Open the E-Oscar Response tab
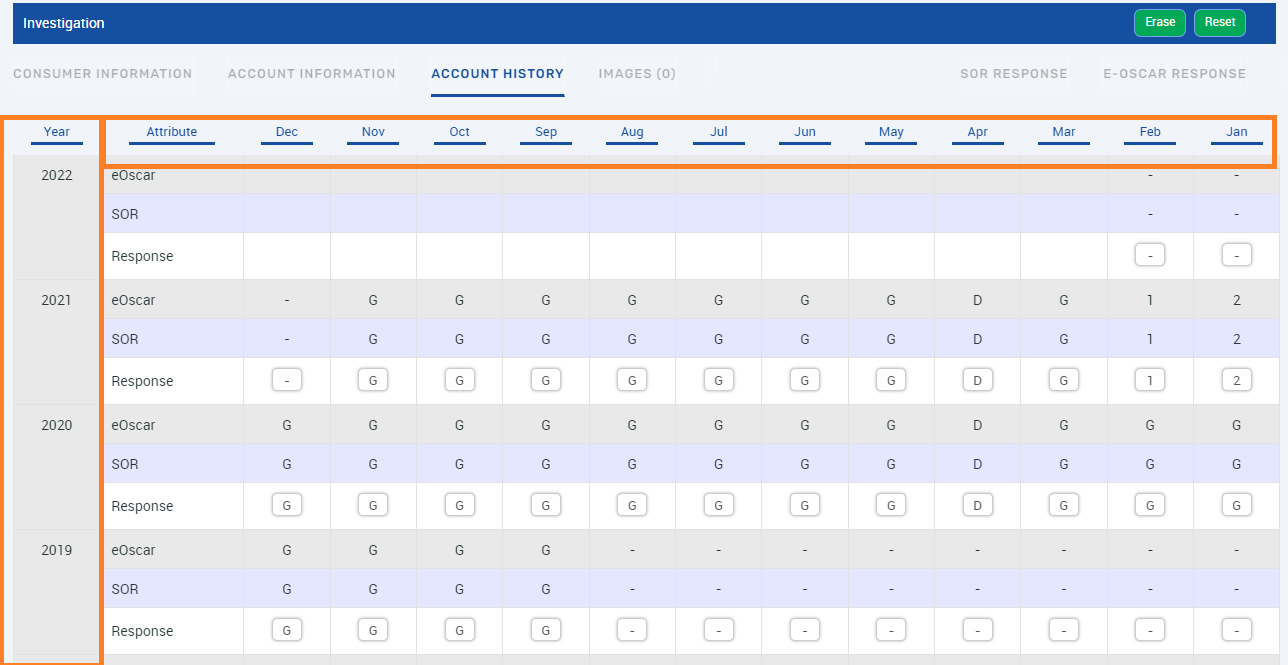The image size is (1288, 665). pos(1174,74)
